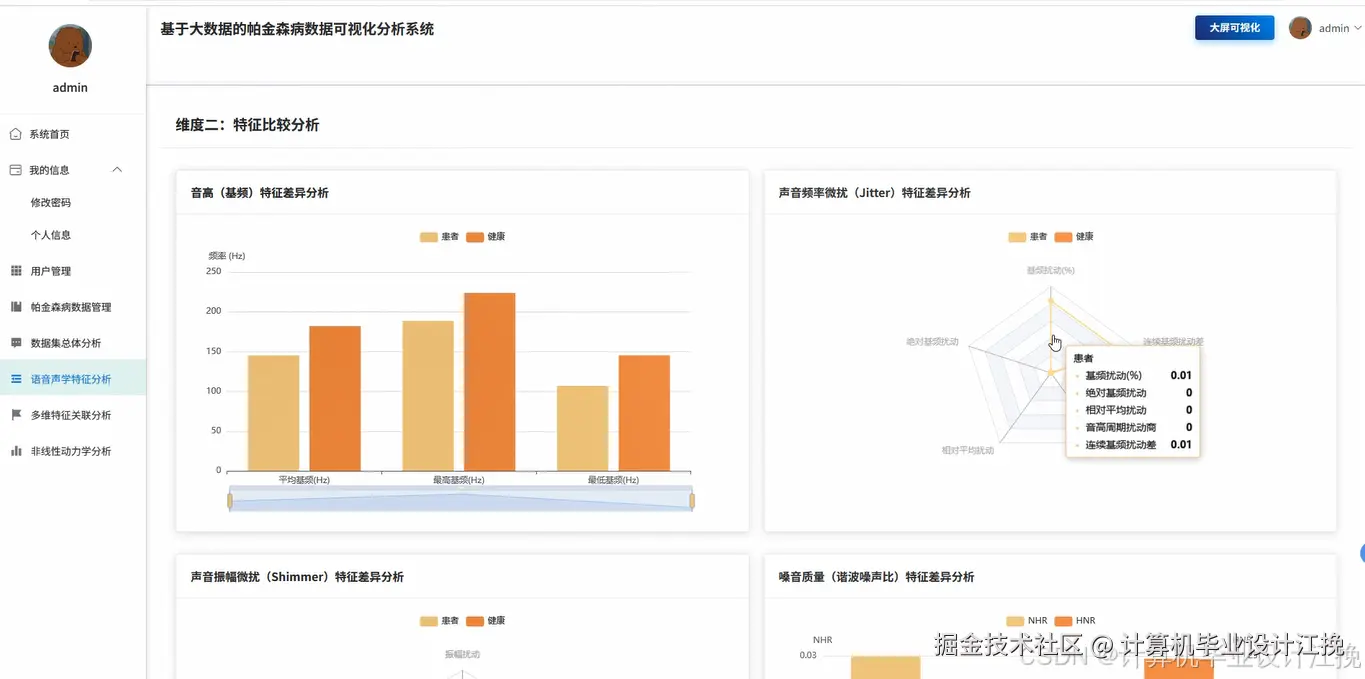1365x679 pixels.
Task: Click 健康 bar for 最低基频(Hz)
Action: pyautogui.click(x=644, y=413)
